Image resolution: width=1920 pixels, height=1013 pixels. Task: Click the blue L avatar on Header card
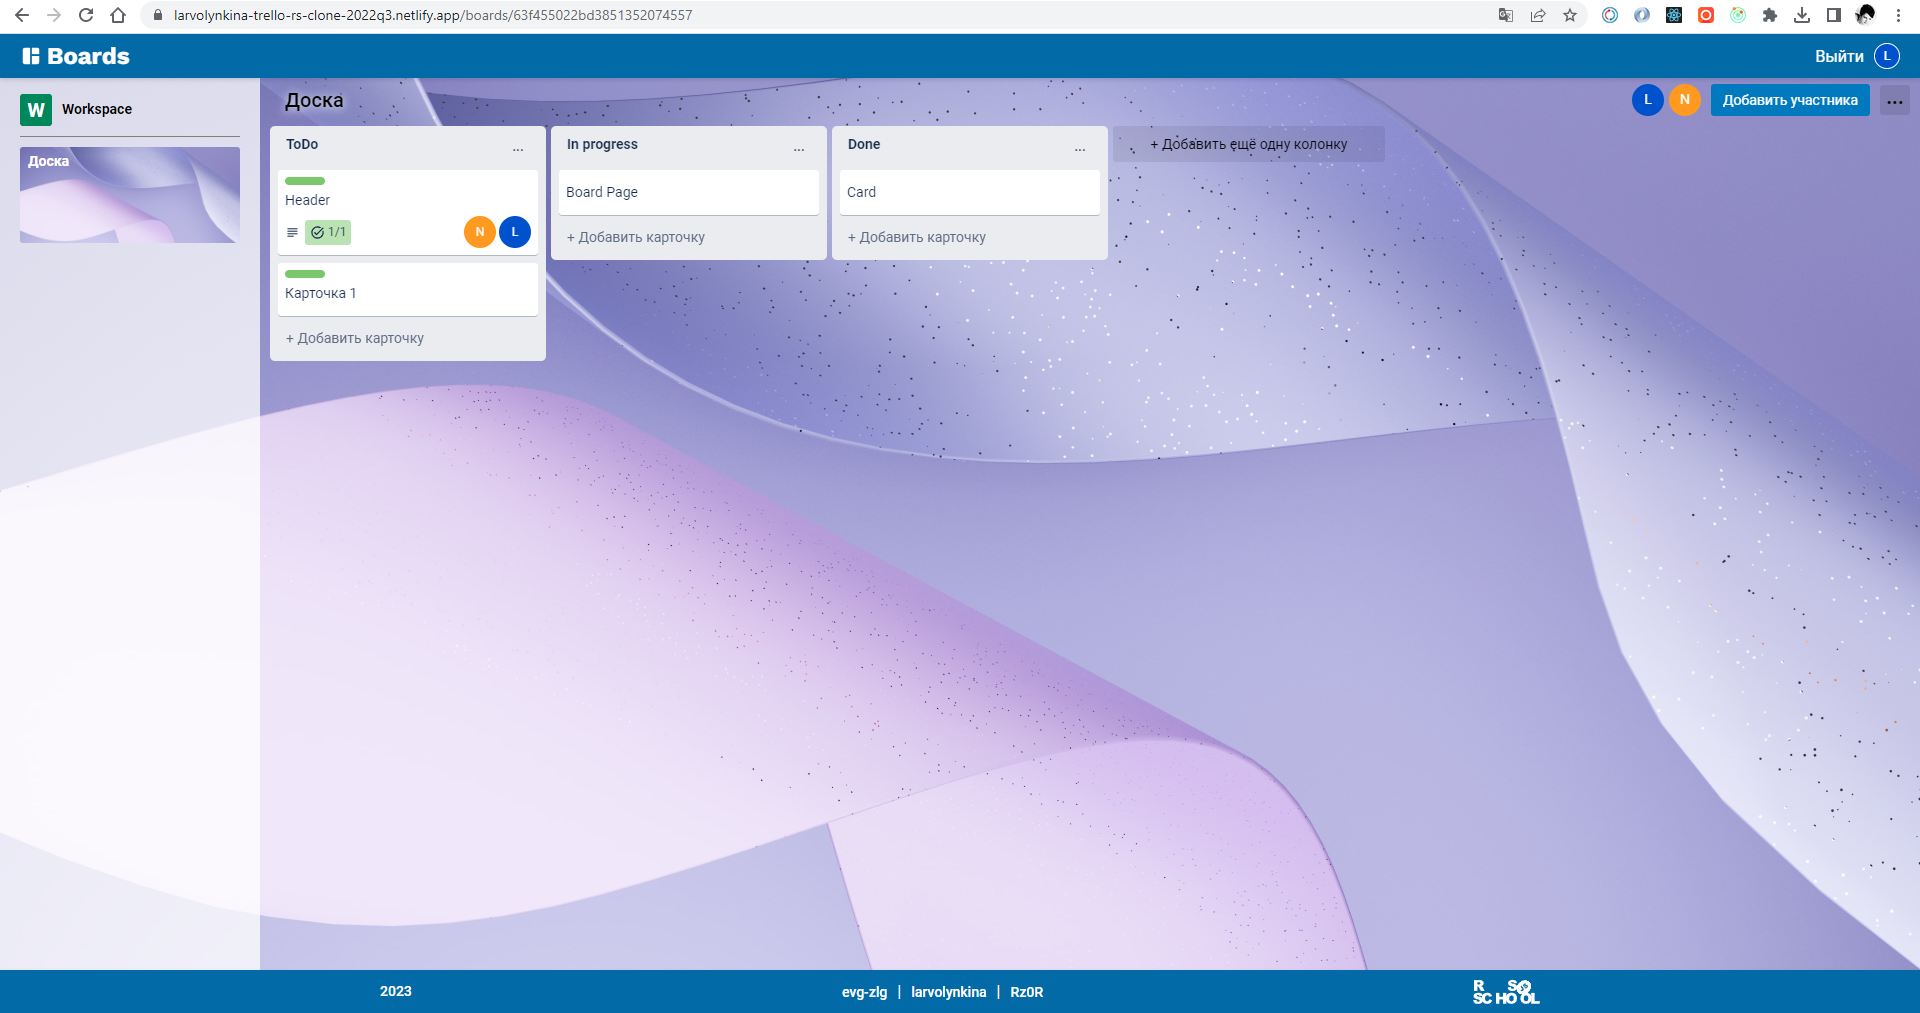515,231
